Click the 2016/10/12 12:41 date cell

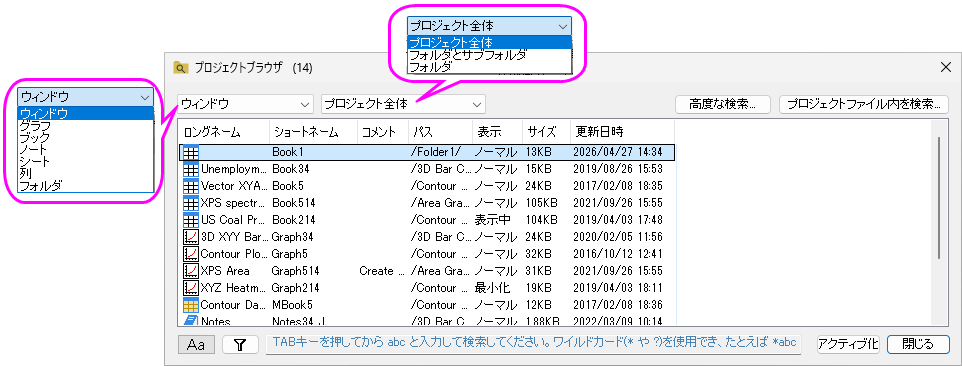coord(617,254)
